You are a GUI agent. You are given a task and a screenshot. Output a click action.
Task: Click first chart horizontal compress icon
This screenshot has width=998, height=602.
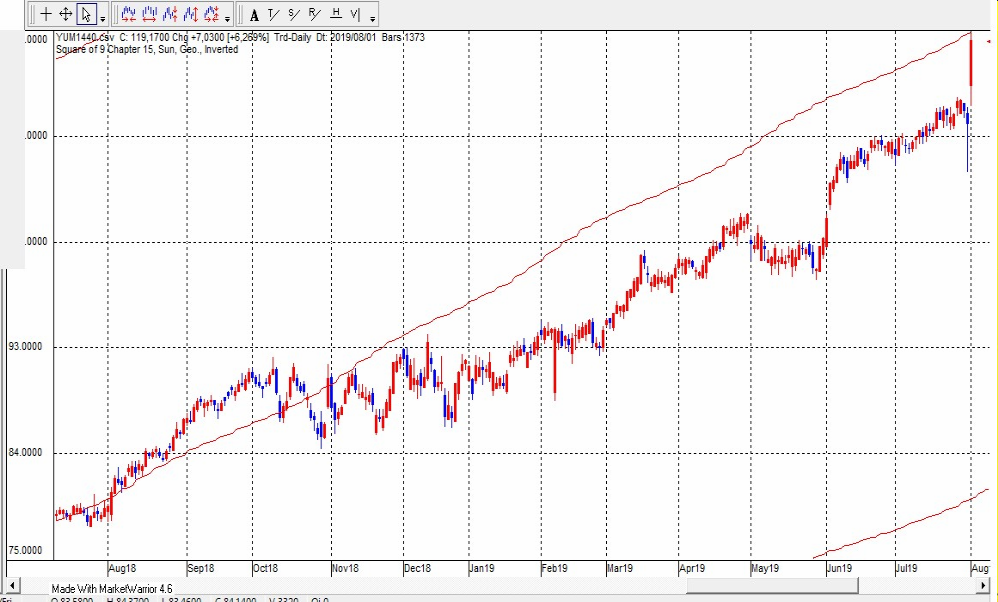[x=128, y=14]
